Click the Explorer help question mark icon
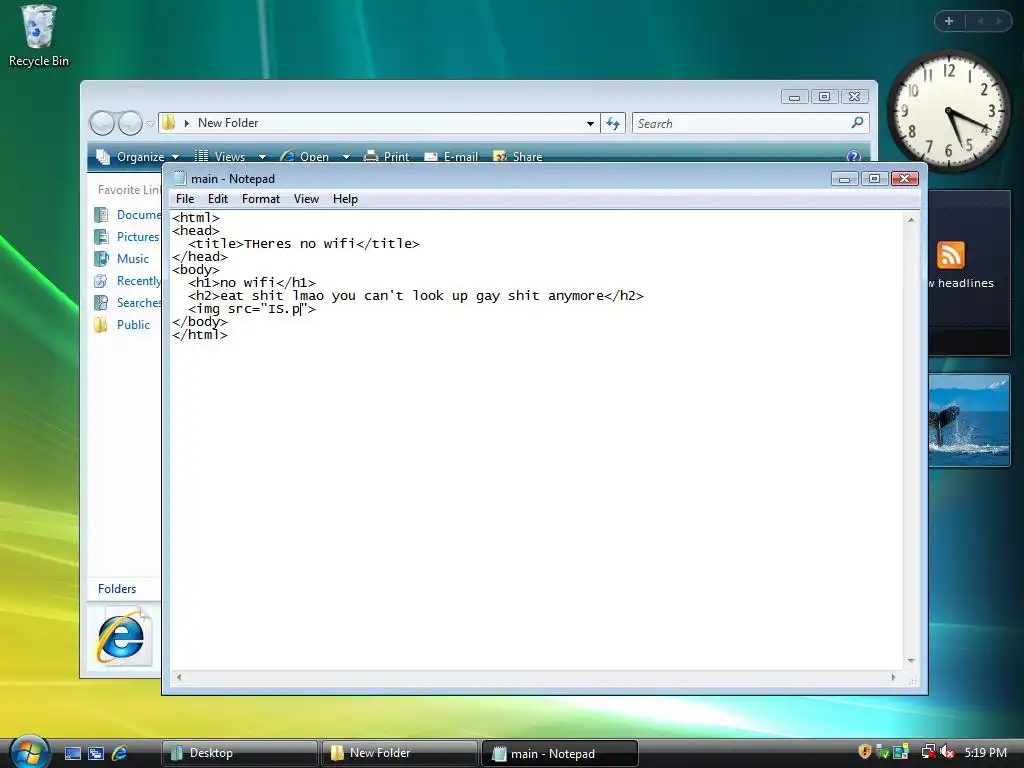 pos(853,157)
